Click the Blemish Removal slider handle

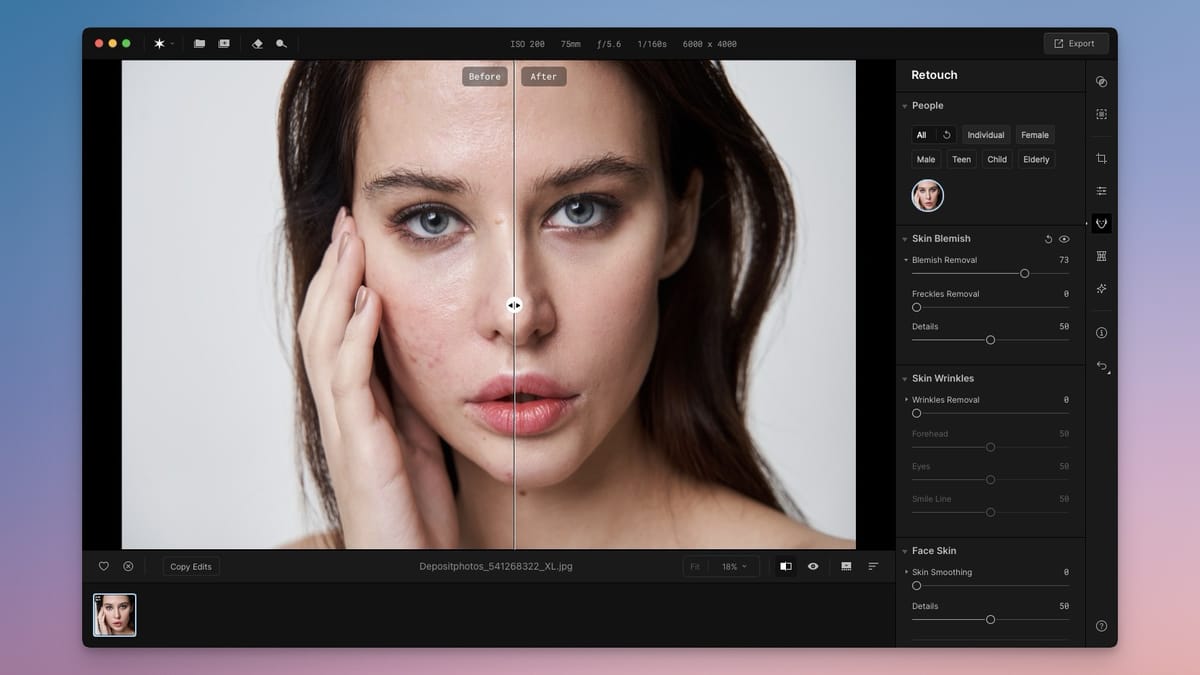[1024, 273]
